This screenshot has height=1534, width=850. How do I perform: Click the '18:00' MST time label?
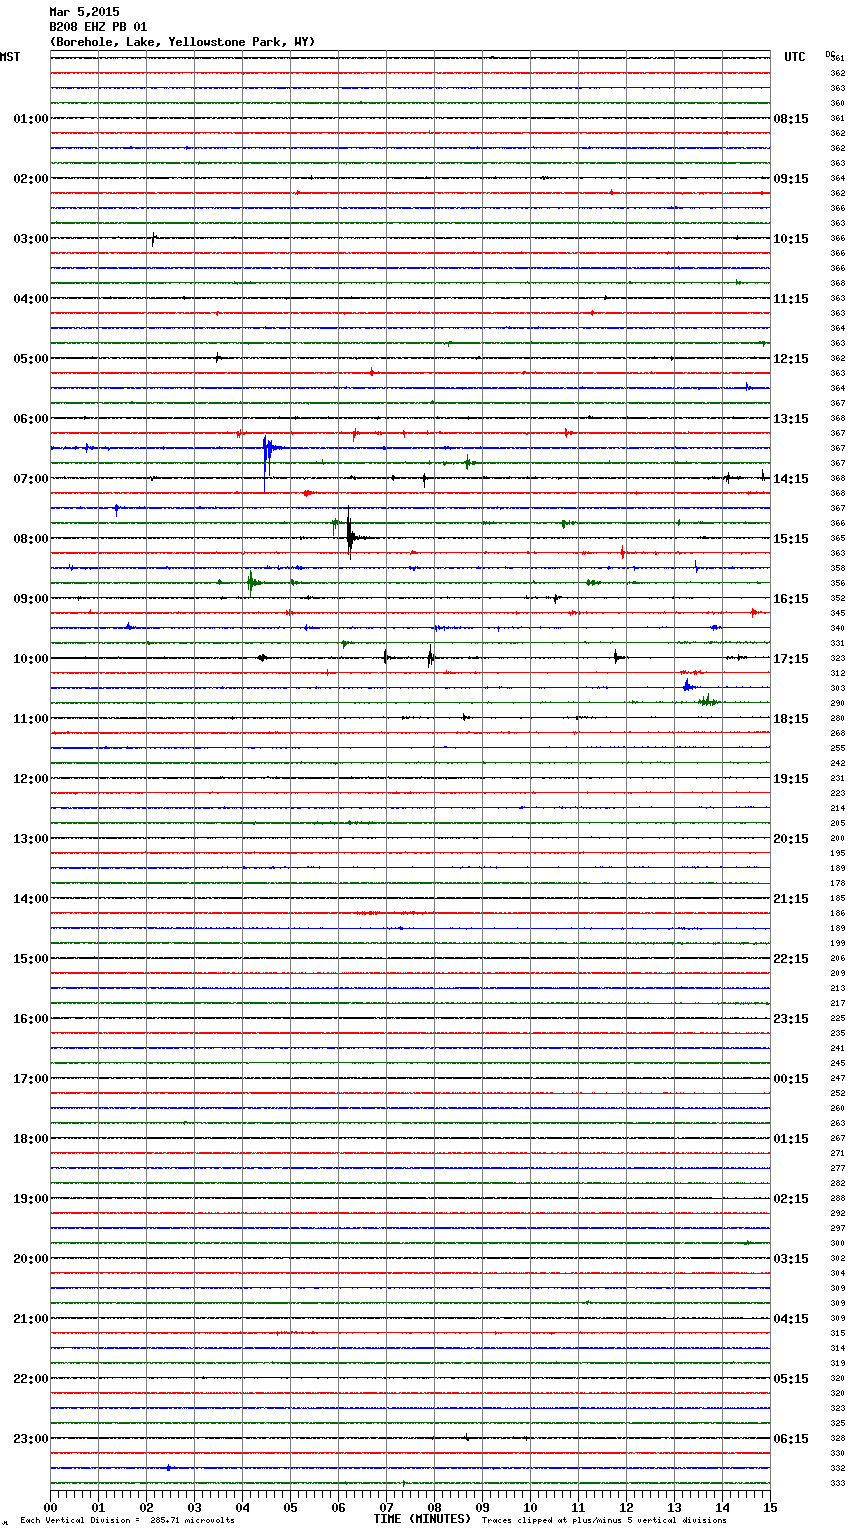coord(31,1139)
